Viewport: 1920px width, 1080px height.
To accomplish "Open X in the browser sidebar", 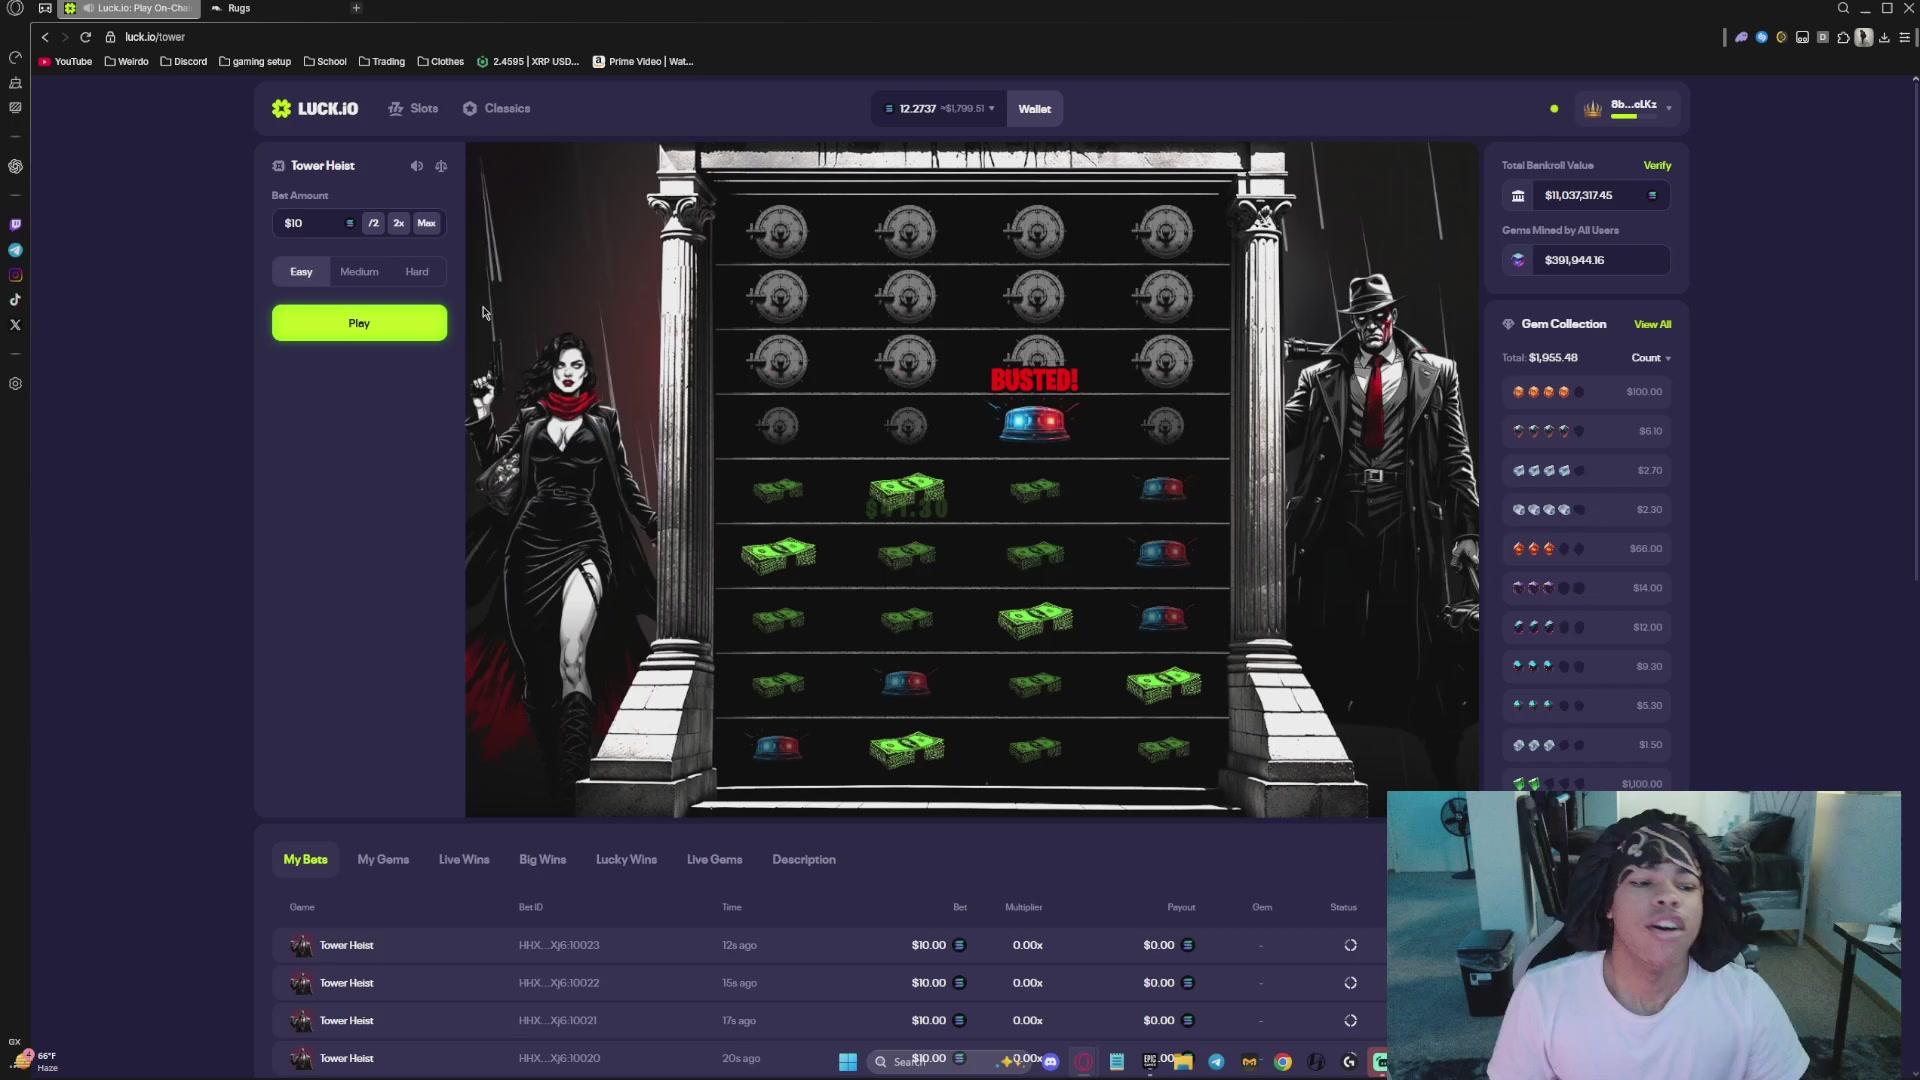I will (15, 325).
